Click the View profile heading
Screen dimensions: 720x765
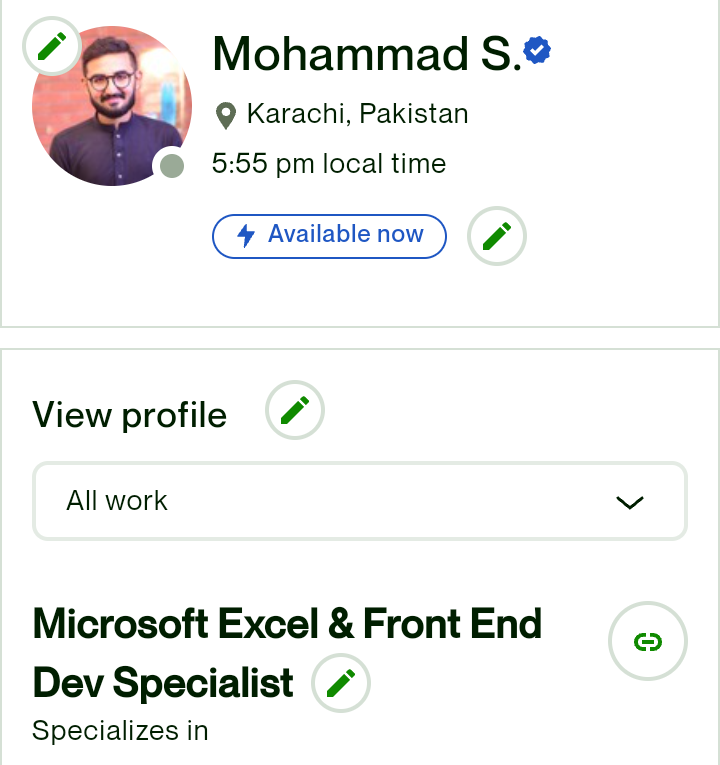tap(129, 415)
